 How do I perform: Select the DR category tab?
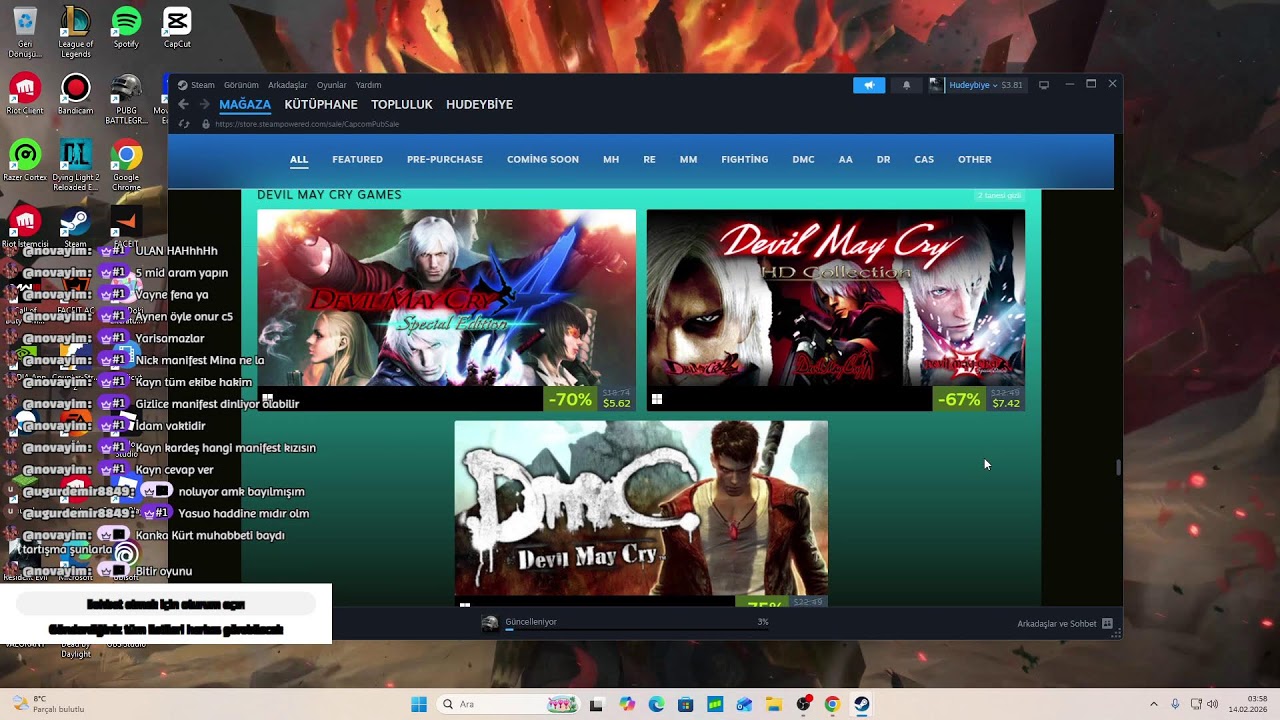tap(883, 159)
